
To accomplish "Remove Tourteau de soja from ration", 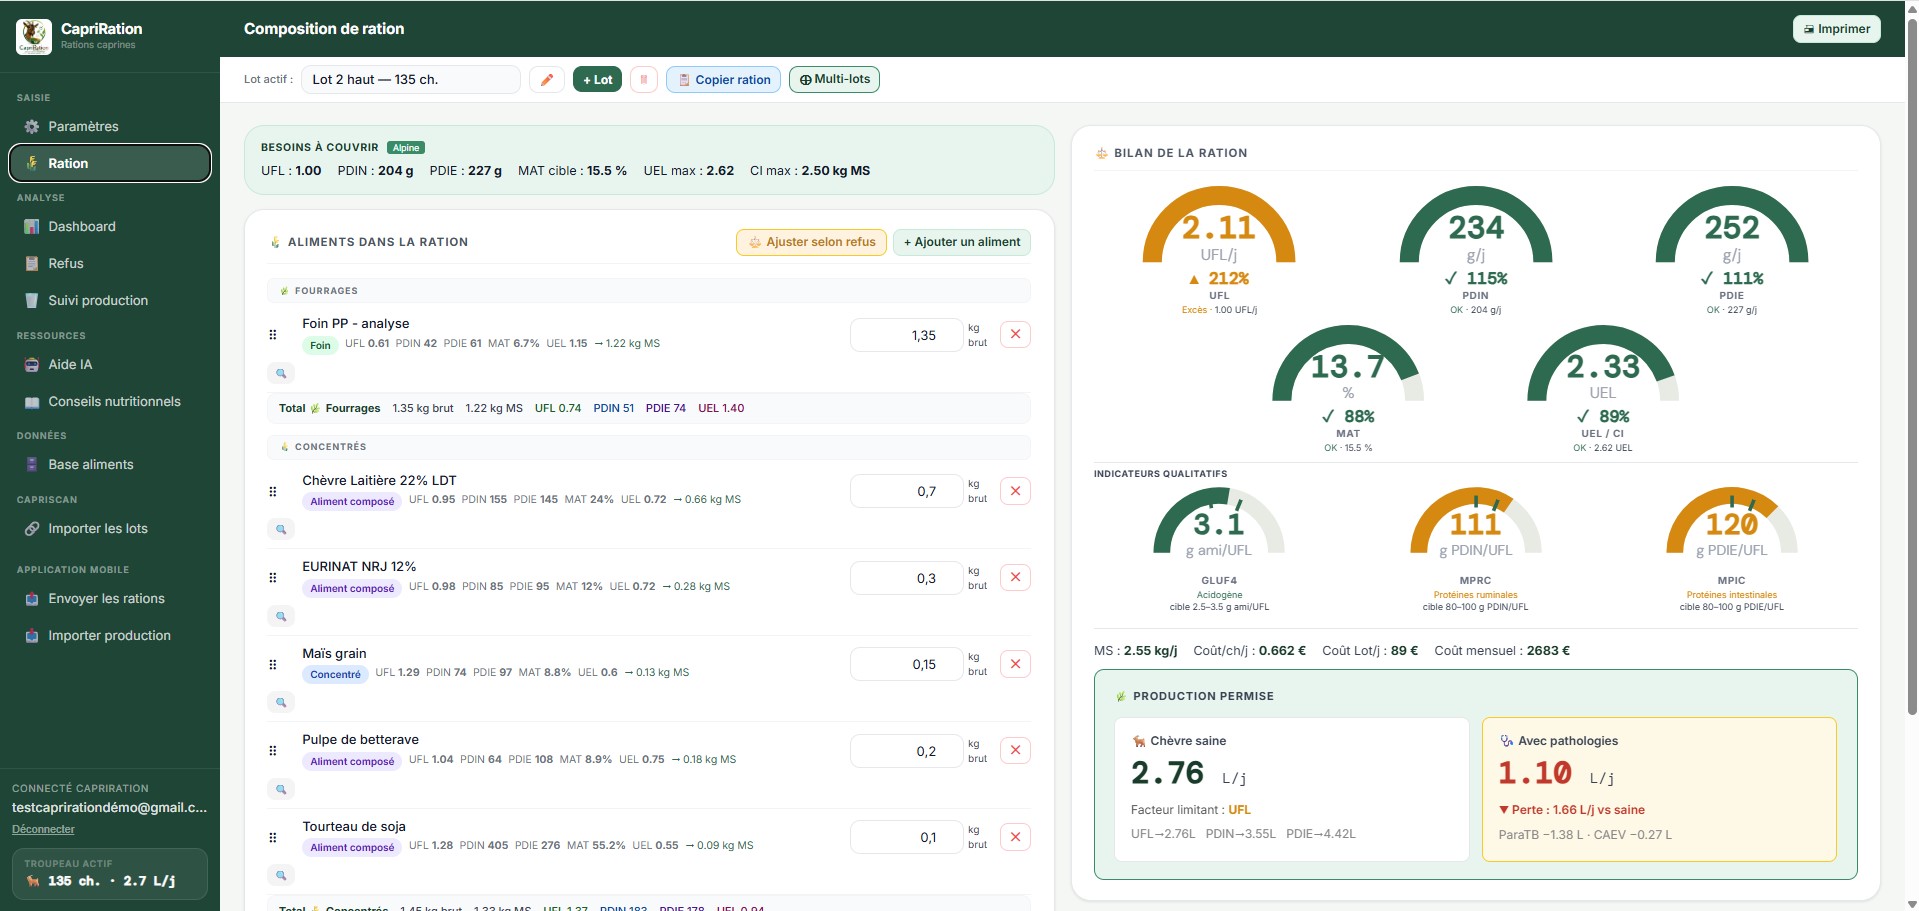I will (1015, 837).
